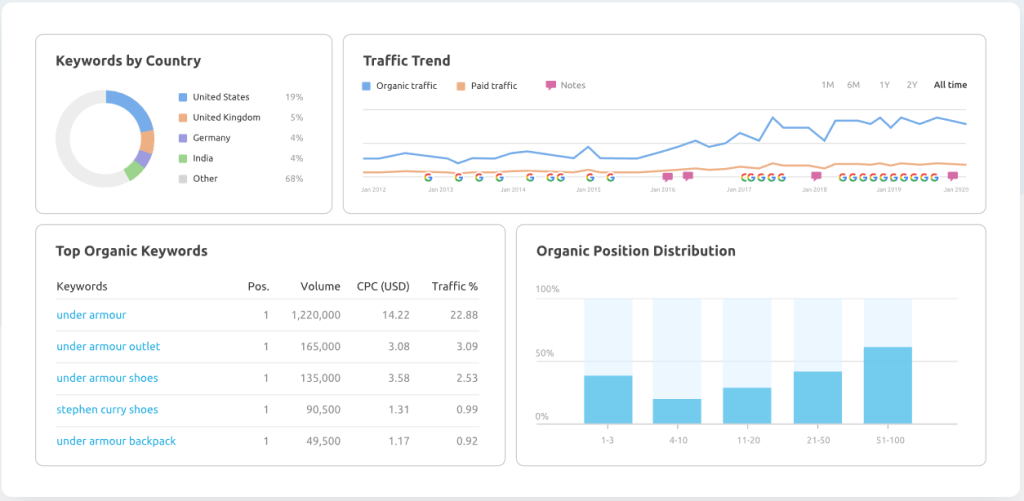Click the Germany label in country legend
Image resolution: width=1024 pixels, height=501 pixels.
[x=212, y=138]
